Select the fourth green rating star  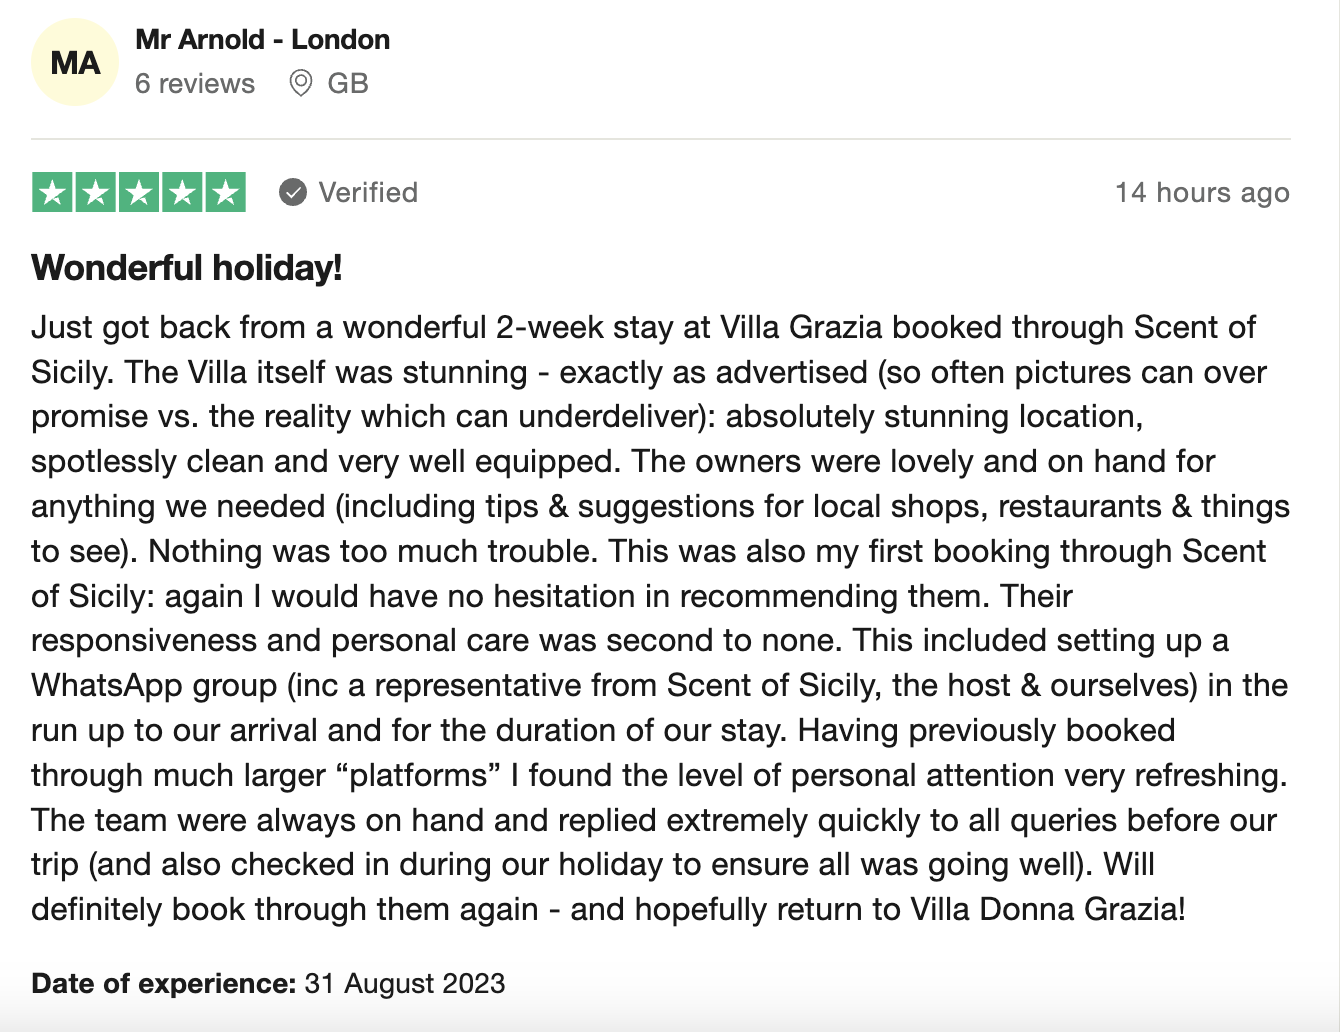coord(182,192)
